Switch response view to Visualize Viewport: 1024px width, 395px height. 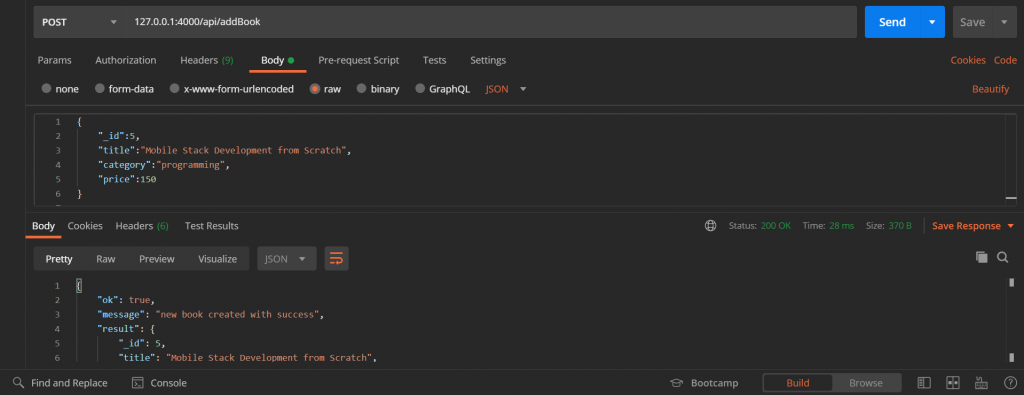point(217,259)
